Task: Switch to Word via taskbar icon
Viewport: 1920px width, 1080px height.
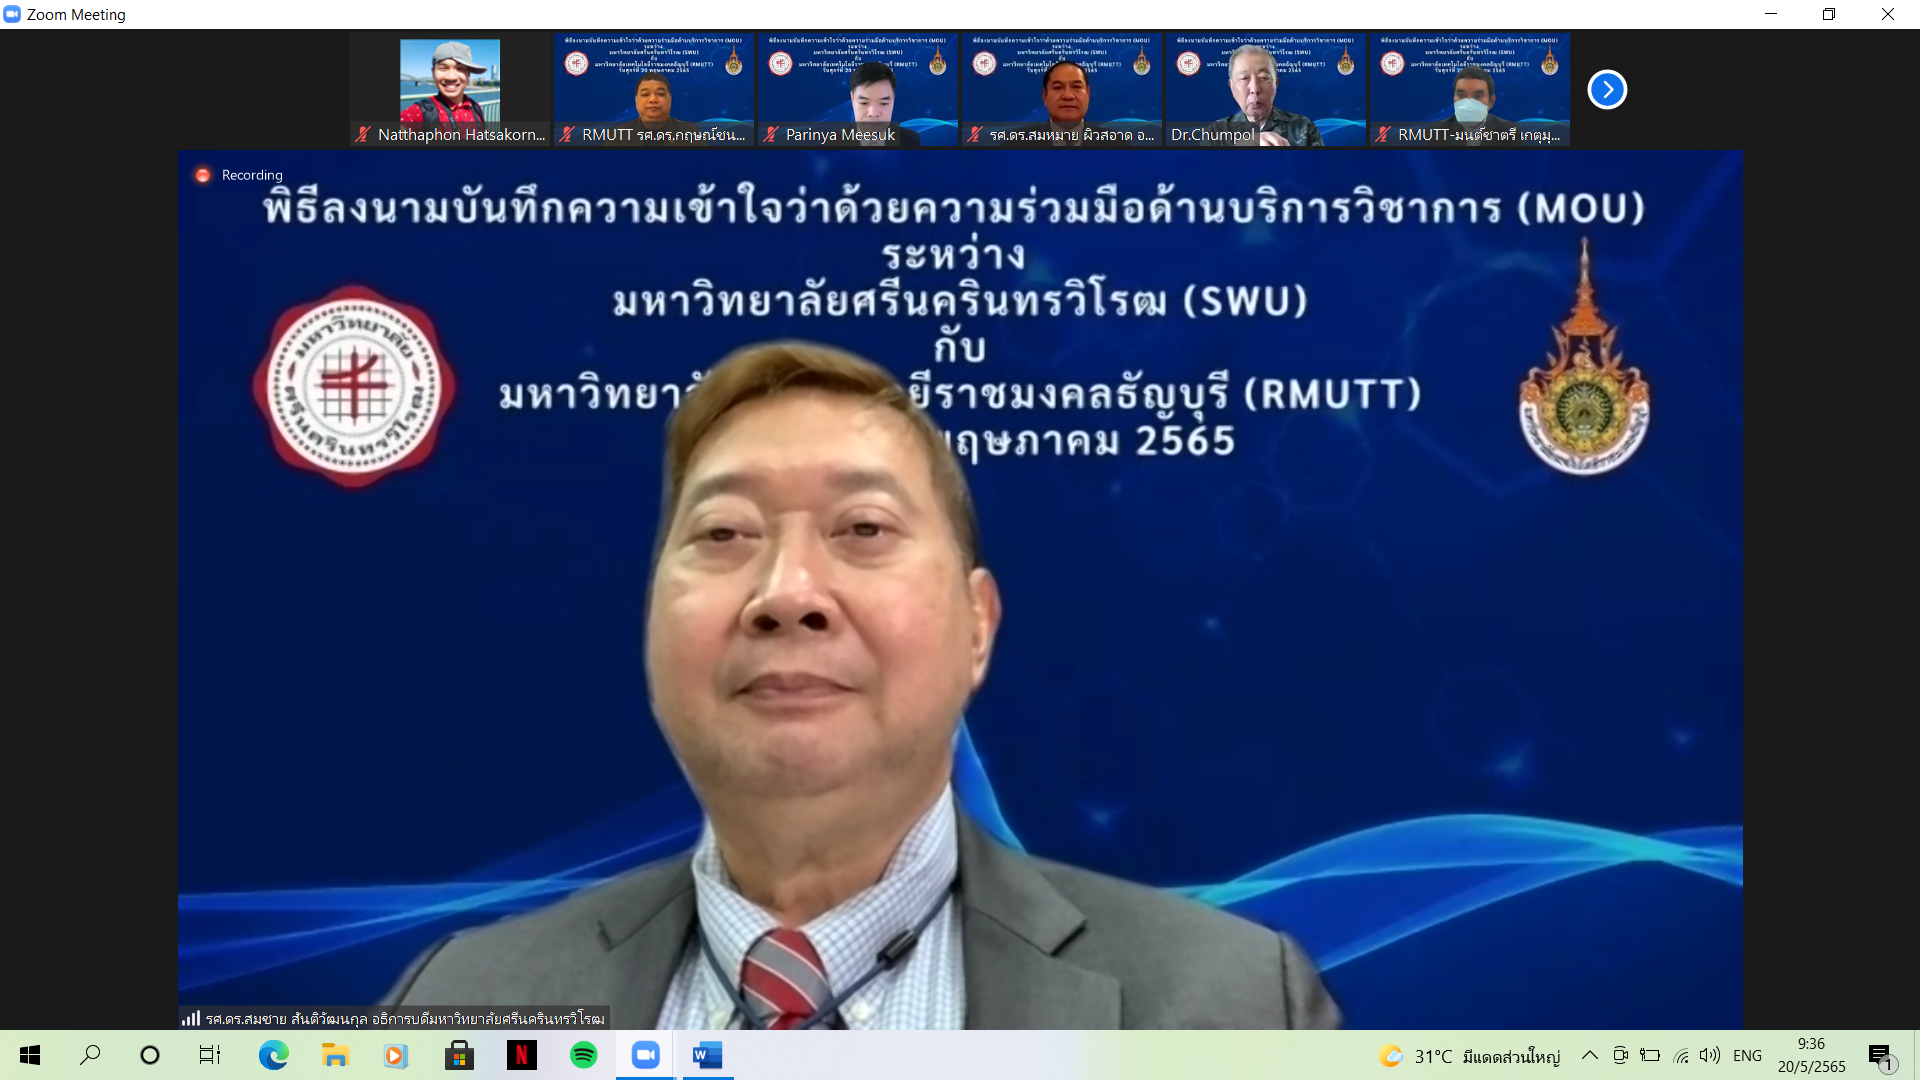Action: tap(708, 1055)
